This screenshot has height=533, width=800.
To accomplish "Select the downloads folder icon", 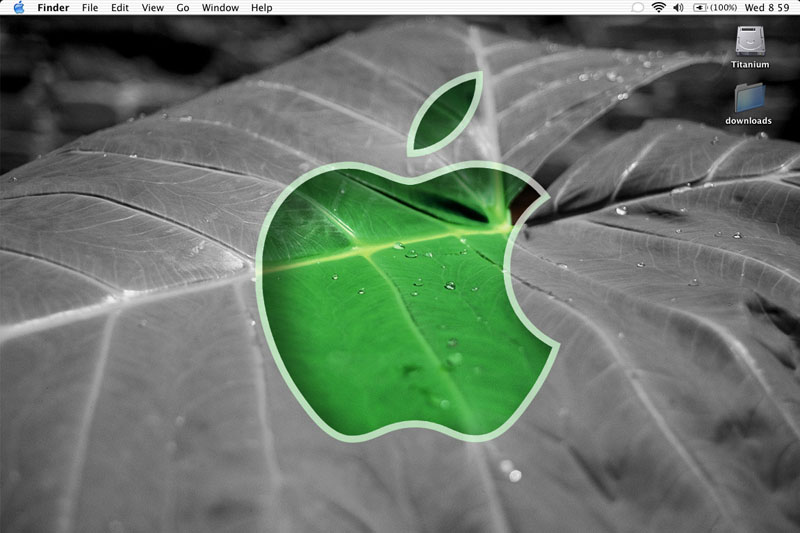I will tap(749, 98).
